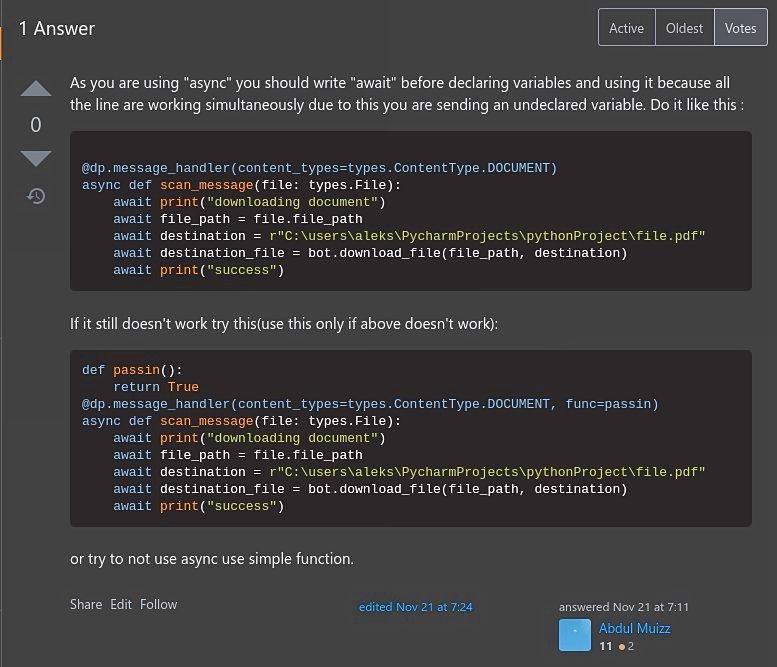Follow this answer via the Follow link
This screenshot has width=777, height=667.
tap(158, 604)
